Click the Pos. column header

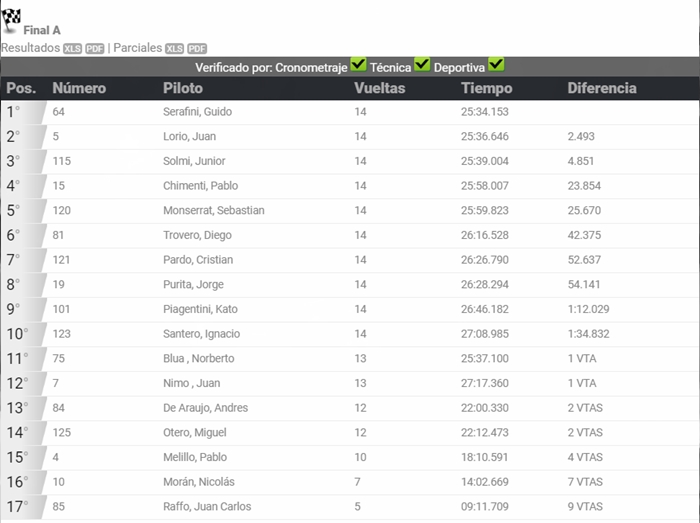[21, 88]
